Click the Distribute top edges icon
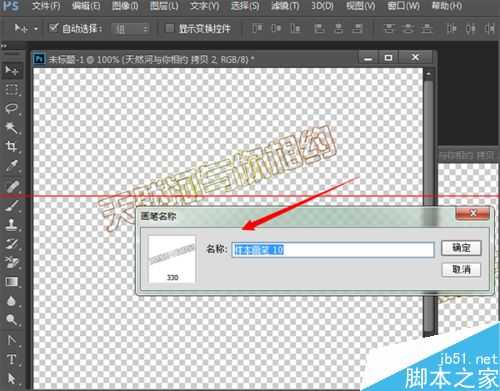 pos(389,28)
